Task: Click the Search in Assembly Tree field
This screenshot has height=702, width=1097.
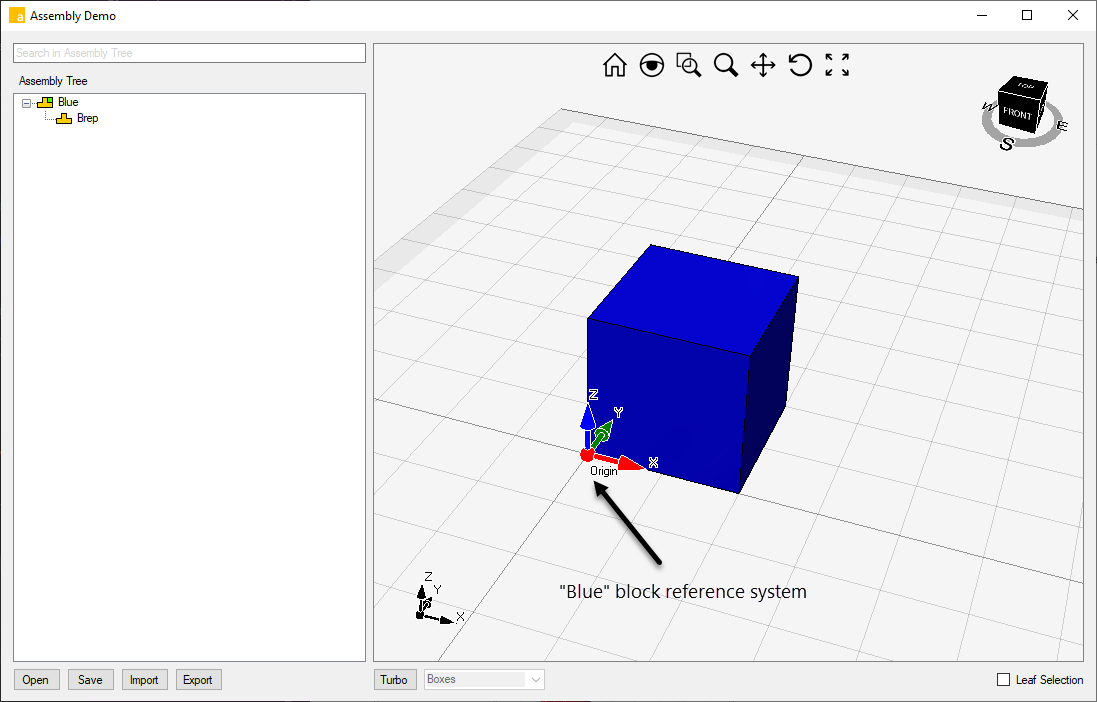Action: pos(188,52)
